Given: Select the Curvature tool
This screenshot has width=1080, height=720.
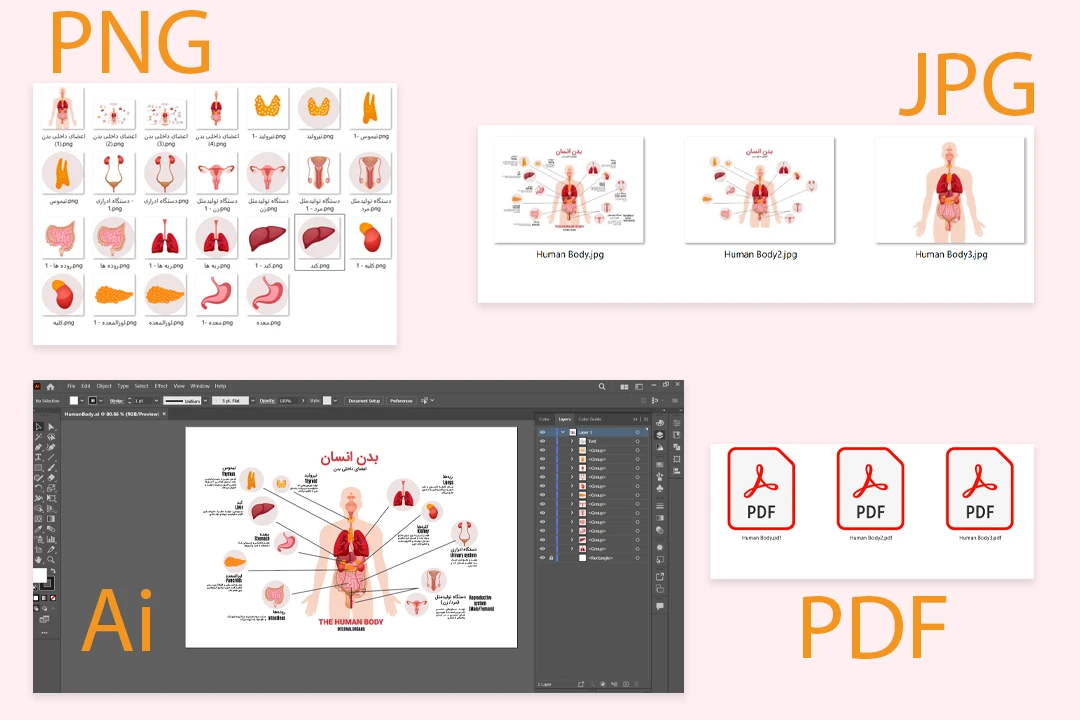Looking at the screenshot, I should [52, 447].
